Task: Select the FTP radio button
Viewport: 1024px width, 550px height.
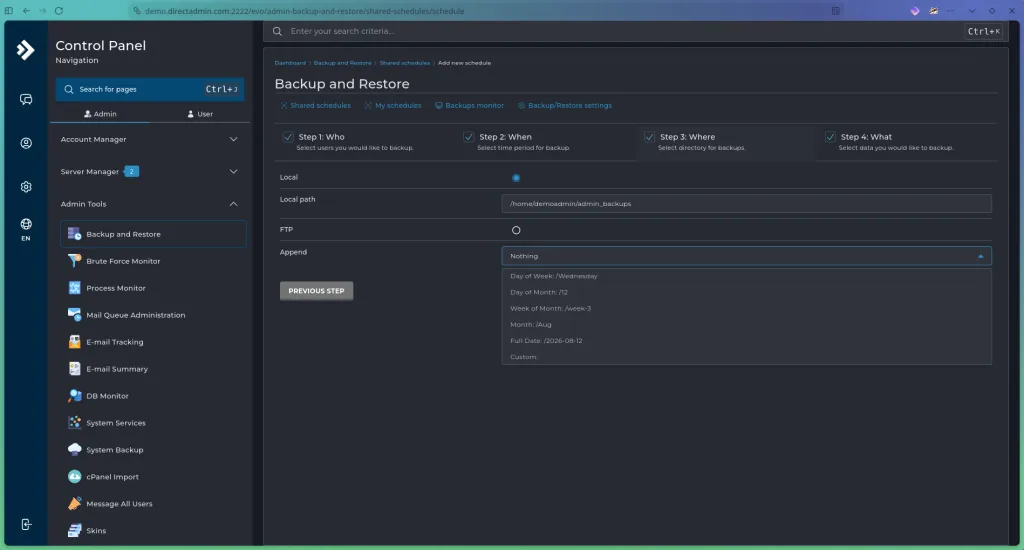Action: pos(516,230)
